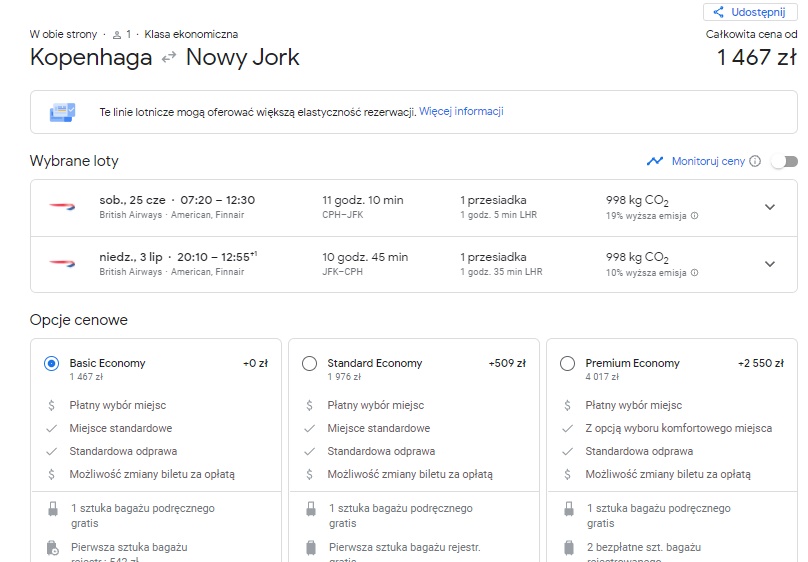Click the CPH–JFK route label
This screenshot has height=562, width=808.
click(342, 215)
